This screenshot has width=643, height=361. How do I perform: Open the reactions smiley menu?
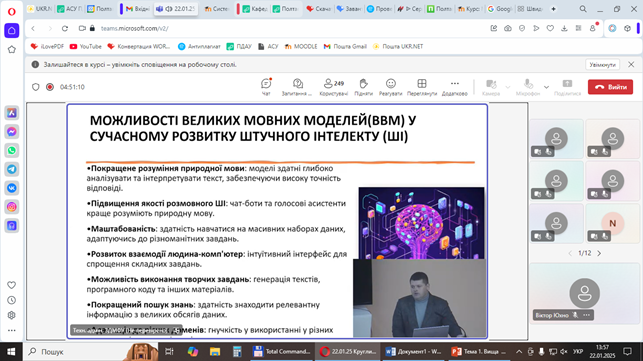click(390, 87)
